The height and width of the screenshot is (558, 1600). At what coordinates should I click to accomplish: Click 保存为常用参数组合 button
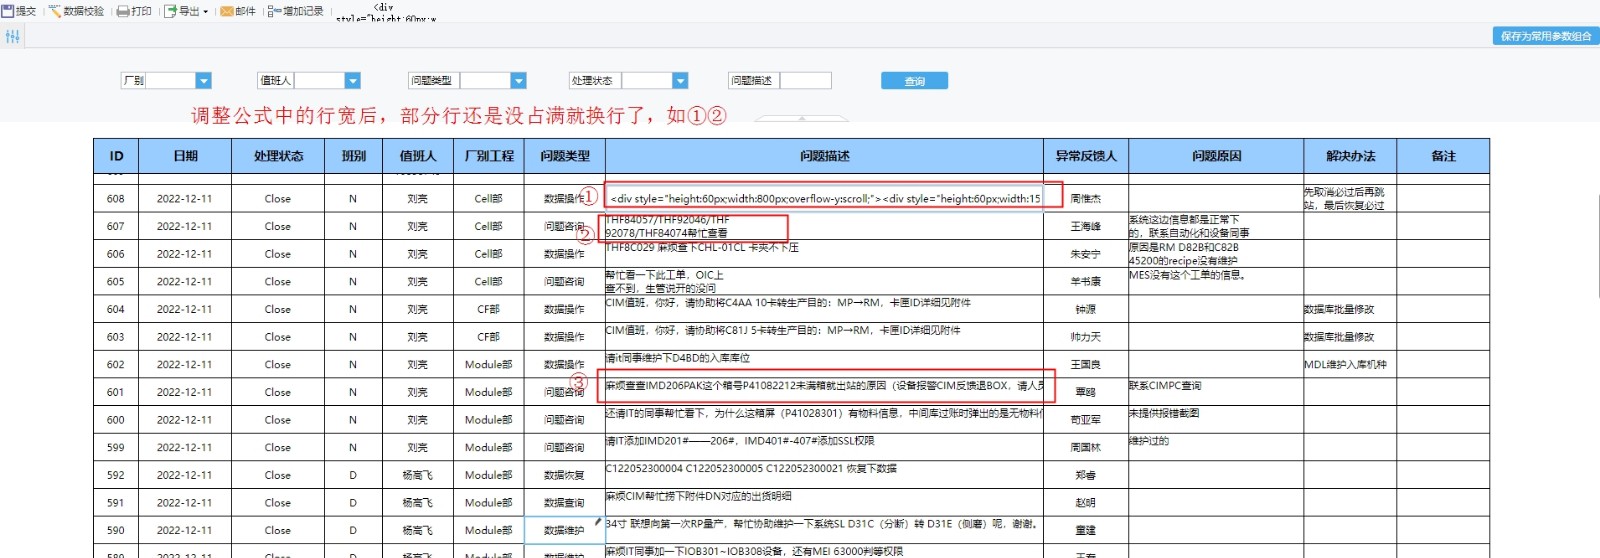(x=1545, y=36)
